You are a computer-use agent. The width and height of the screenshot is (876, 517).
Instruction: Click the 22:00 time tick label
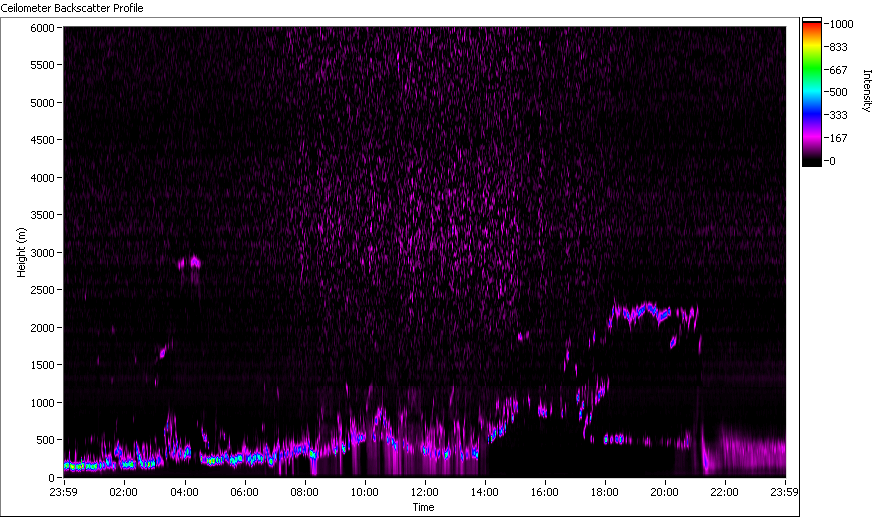click(724, 492)
